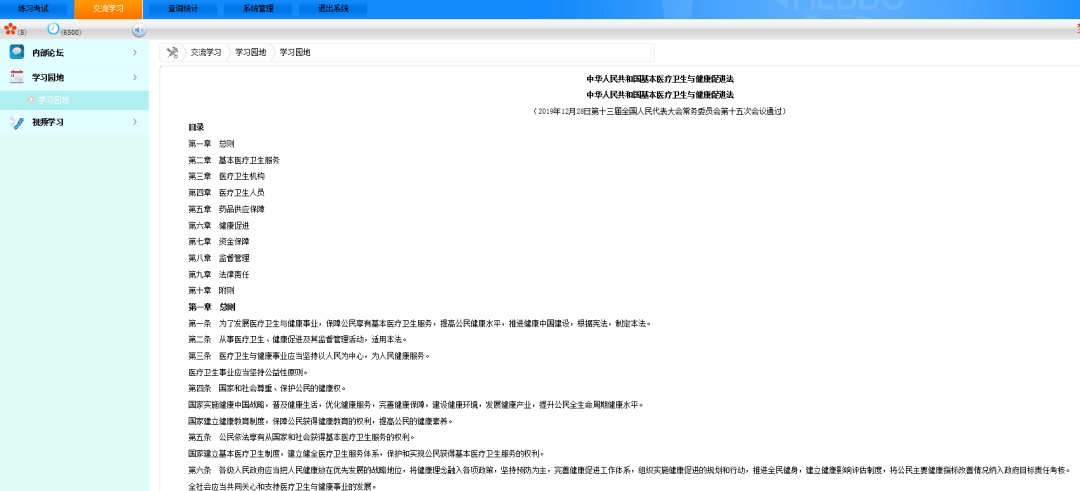The image size is (1080, 491).
Task: Click the speaker sound icon
Action: click(x=139, y=30)
